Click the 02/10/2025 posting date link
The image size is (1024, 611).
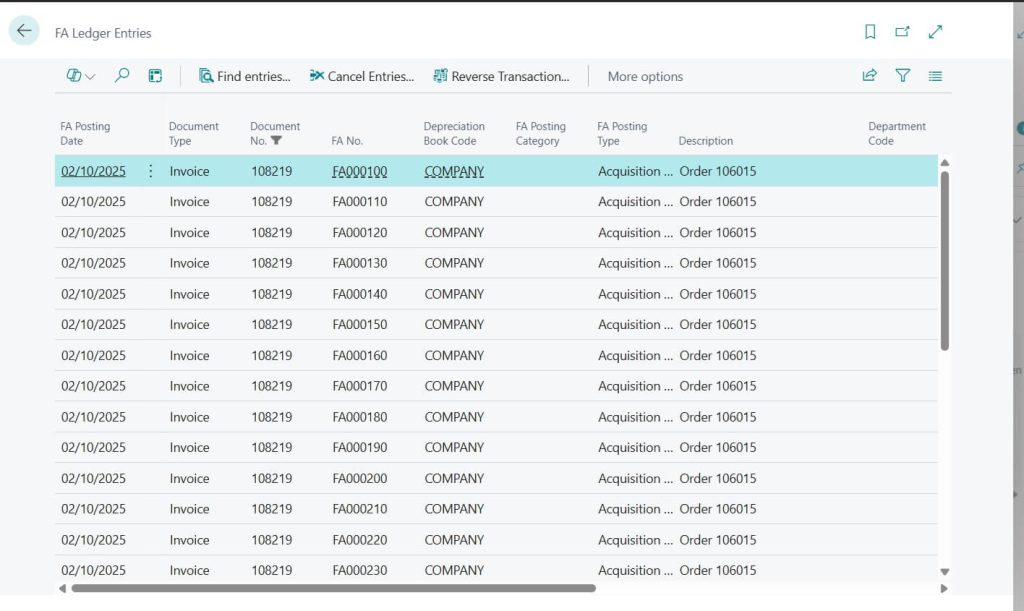pyautogui.click(x=93, y=171)
